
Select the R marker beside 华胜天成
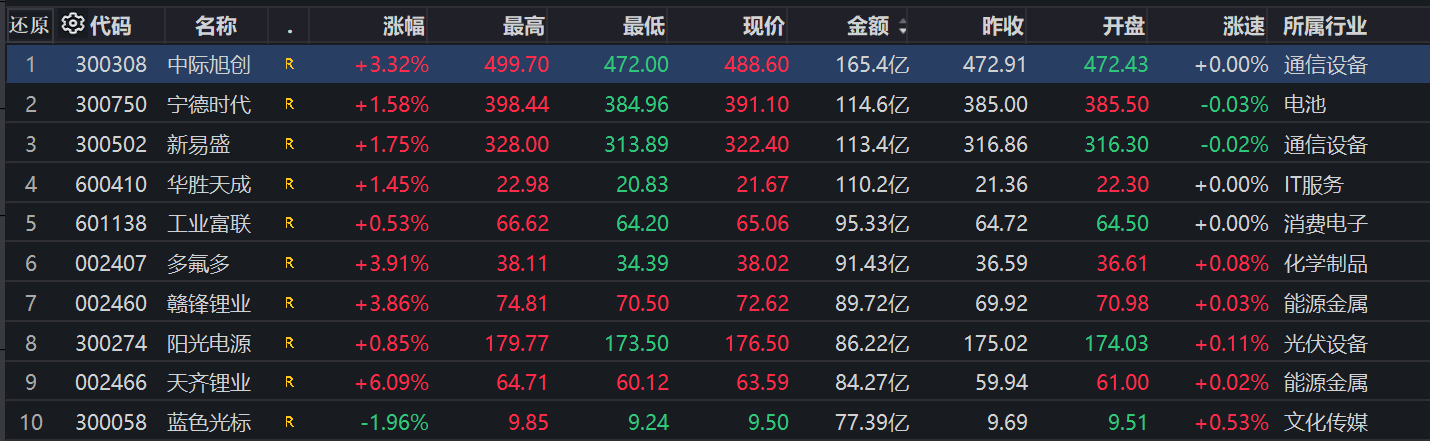point(289,184)
